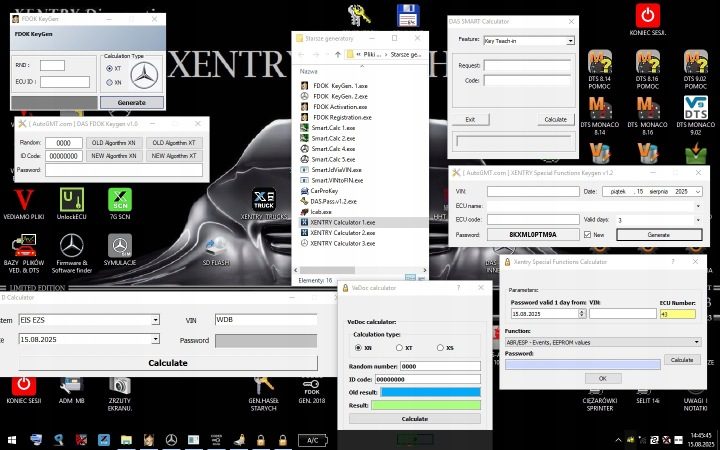Launch DTS MONACO 8.14 shortcut
Viewport: 720px width, 450px height.
[599, 116]
